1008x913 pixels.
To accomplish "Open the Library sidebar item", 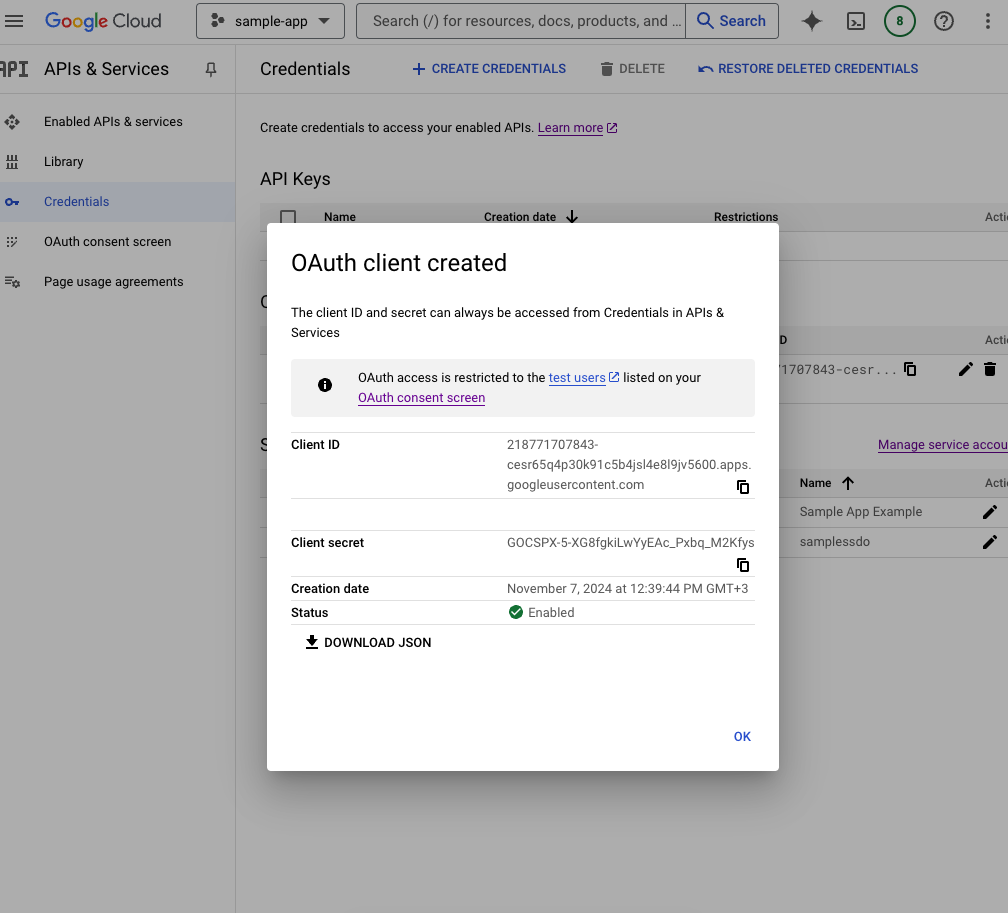I will tap(64, 161).
